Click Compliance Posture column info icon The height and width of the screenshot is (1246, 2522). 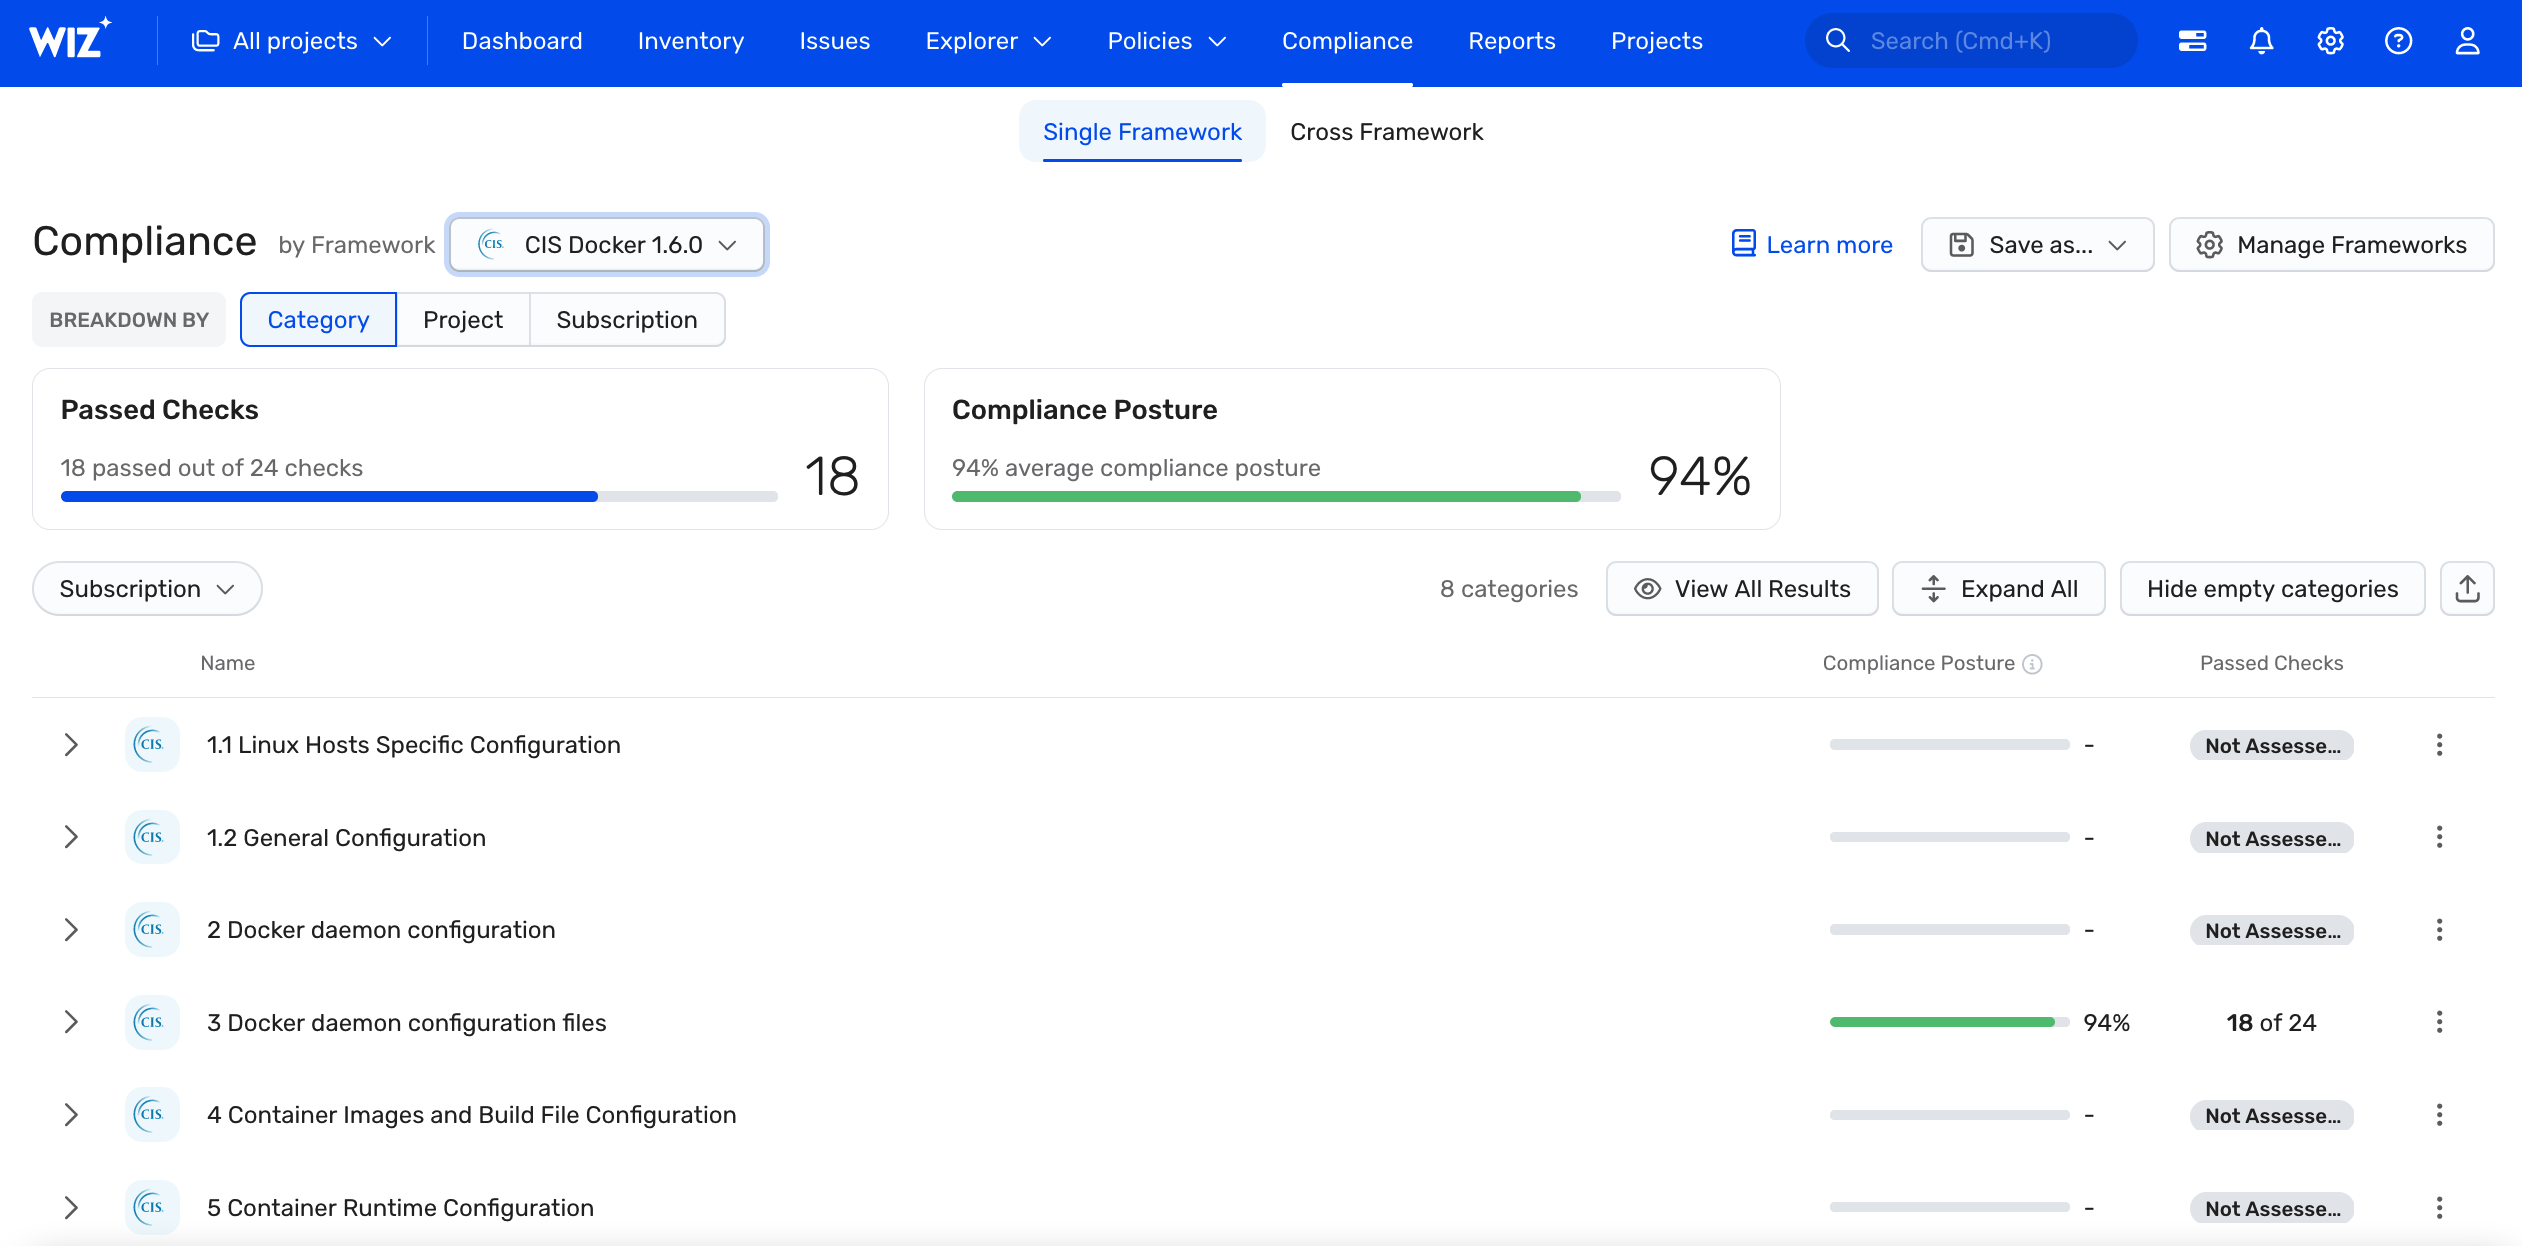(x=2032, y=664)
